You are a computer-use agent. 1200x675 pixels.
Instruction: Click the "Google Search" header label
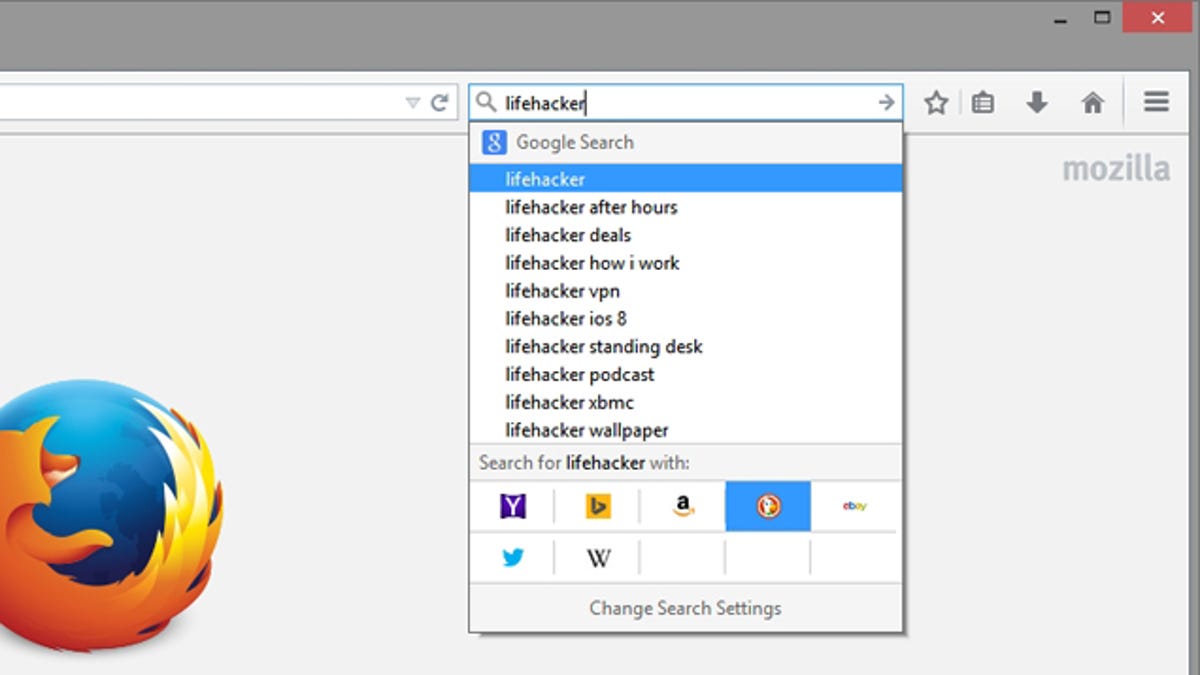575,142
